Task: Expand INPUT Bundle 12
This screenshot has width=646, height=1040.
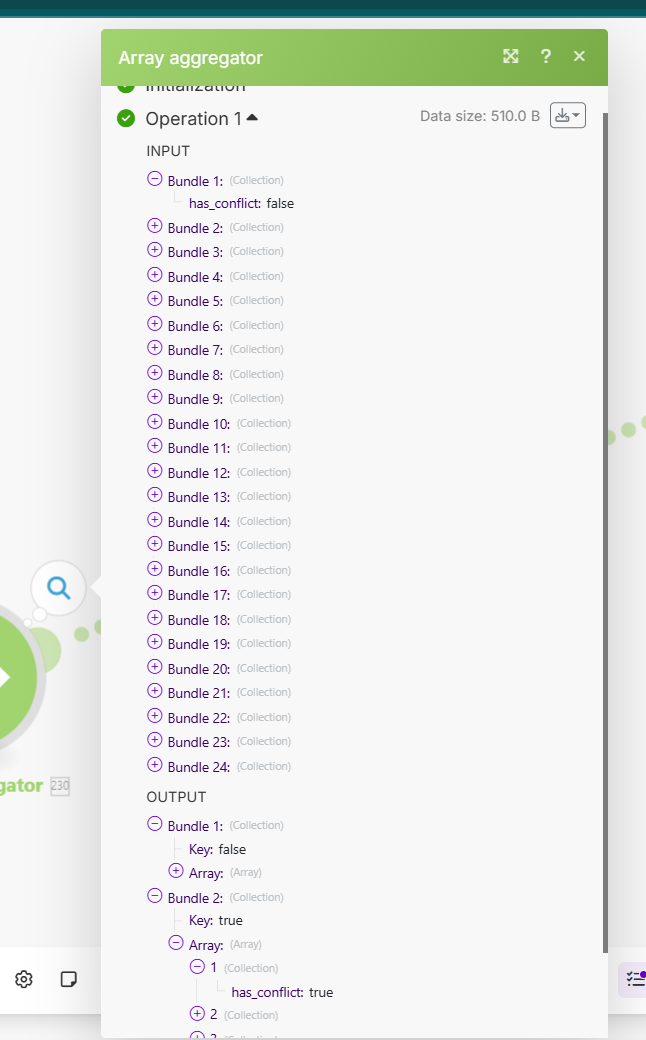Action: 155,471
